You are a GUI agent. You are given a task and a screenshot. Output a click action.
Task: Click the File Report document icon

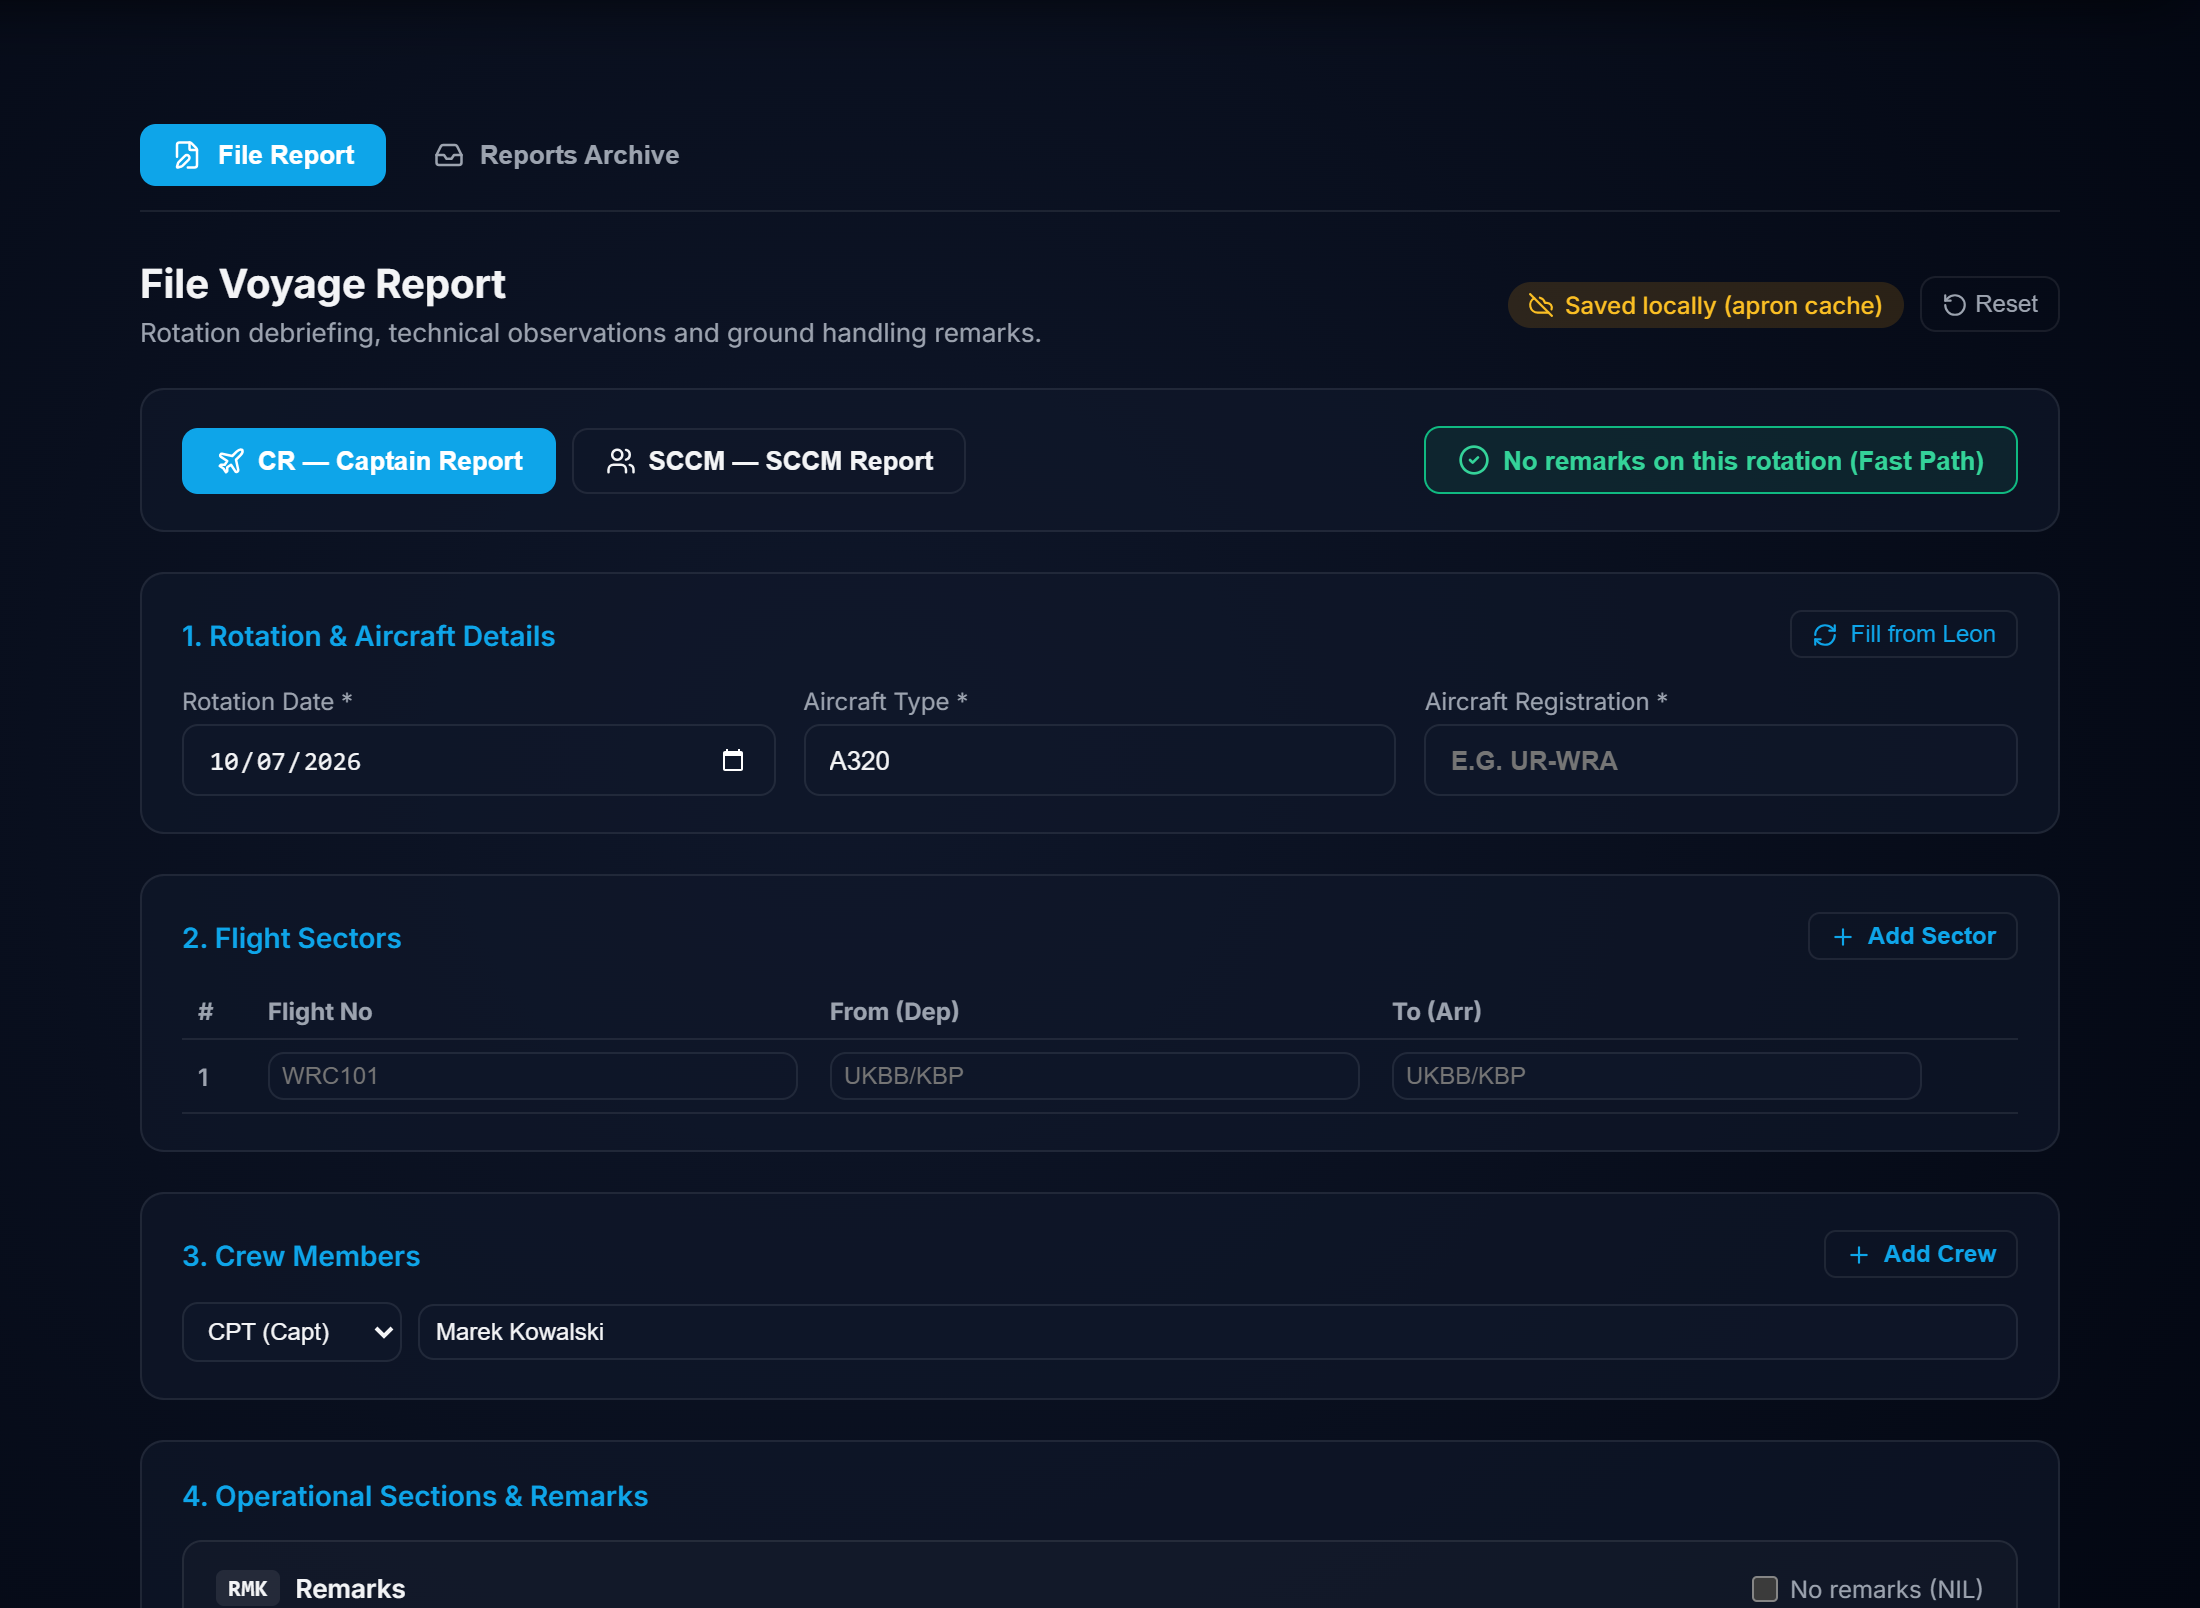[x=187, y=155]
